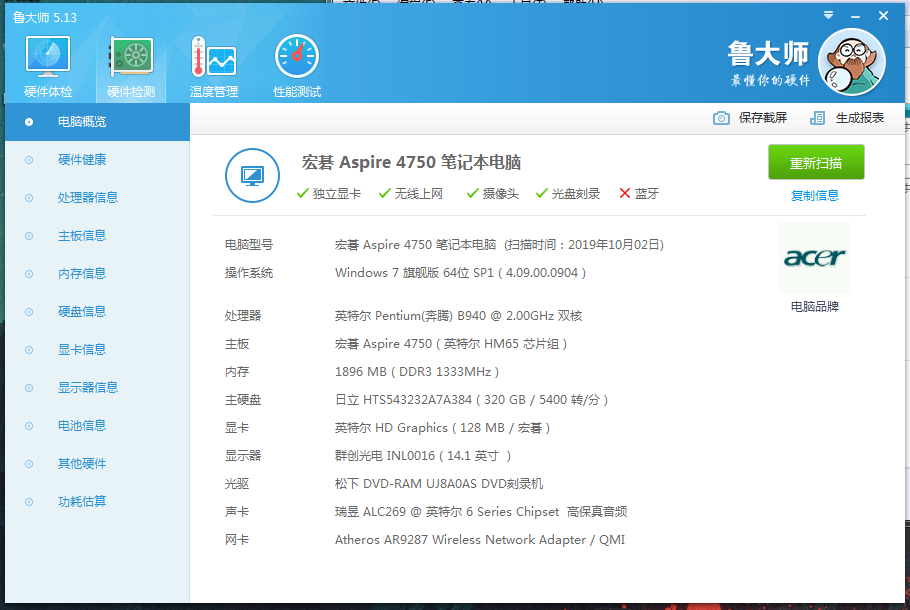
Task: Click the 鲁大师 mascot avatar
Action: (x=851, y=62)
